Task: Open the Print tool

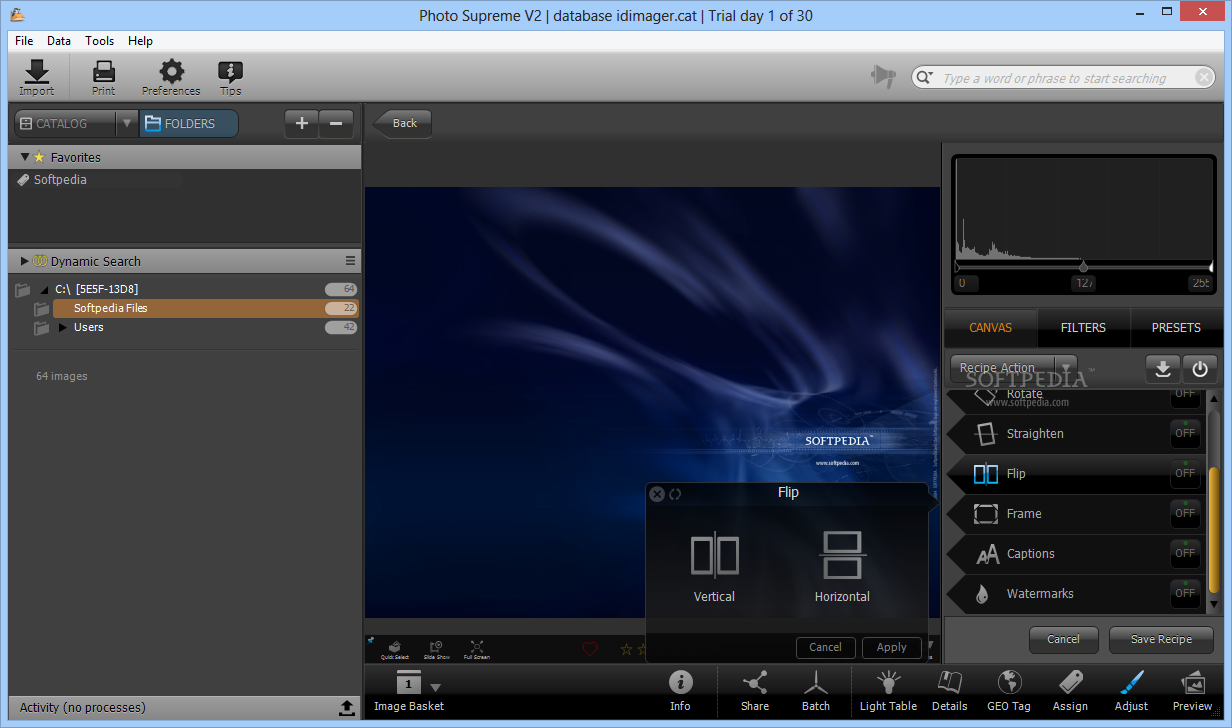Action: tap(104, 77)
